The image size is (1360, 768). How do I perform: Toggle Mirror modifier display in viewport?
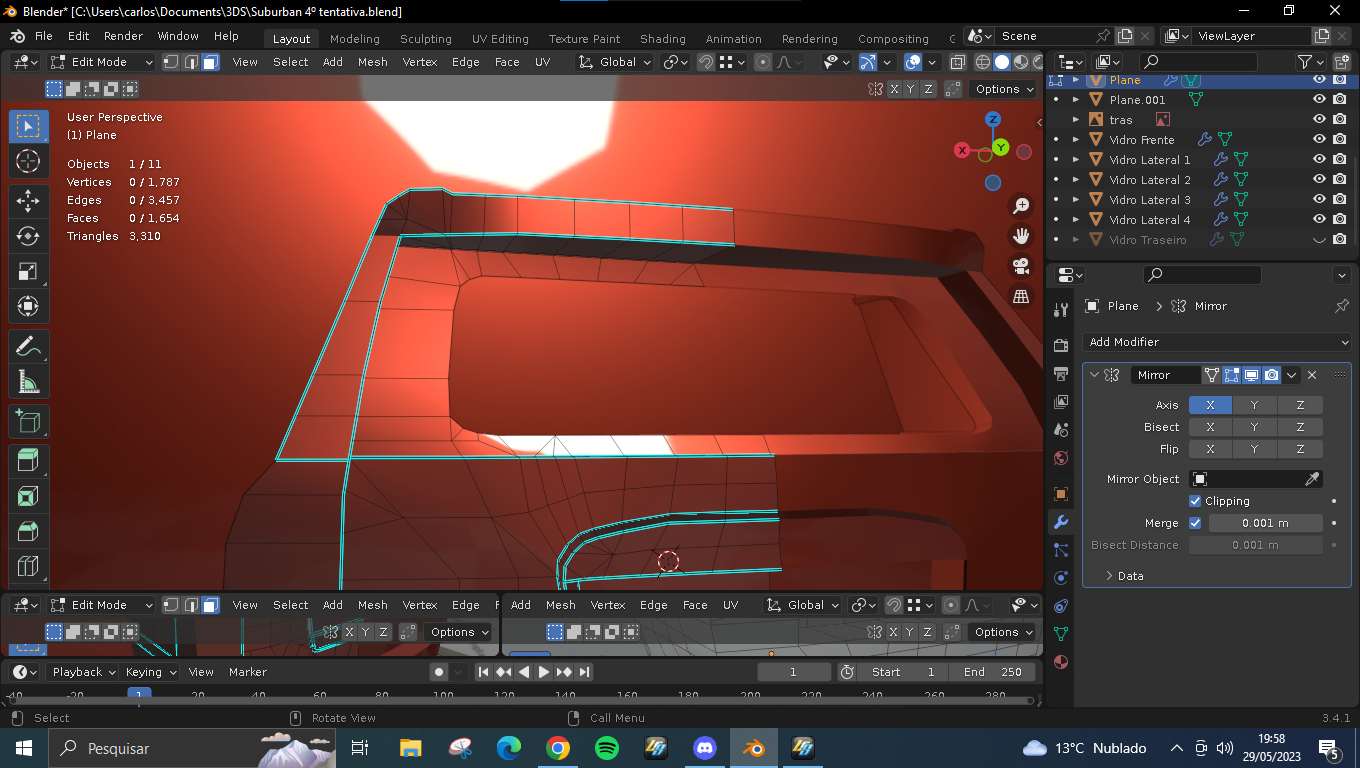[x=1251, y=375]
